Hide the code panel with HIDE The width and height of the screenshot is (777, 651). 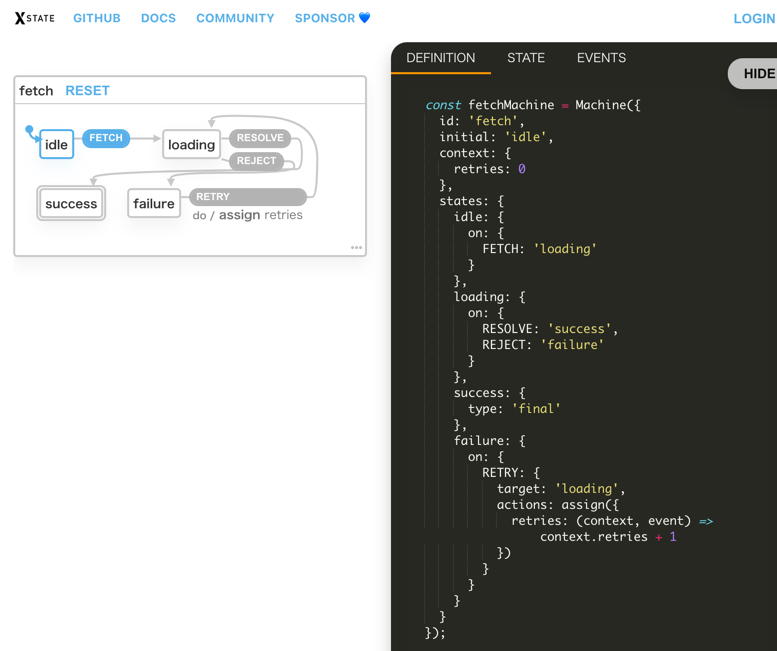click(x=757, y=73)
